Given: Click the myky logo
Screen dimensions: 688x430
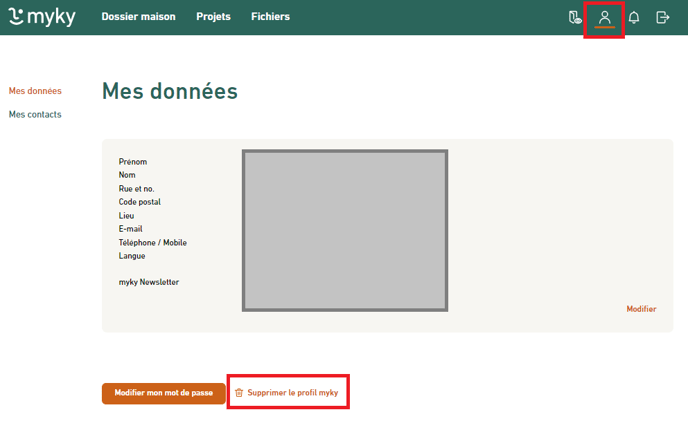Looking at the screenshot, I should 42,17.
